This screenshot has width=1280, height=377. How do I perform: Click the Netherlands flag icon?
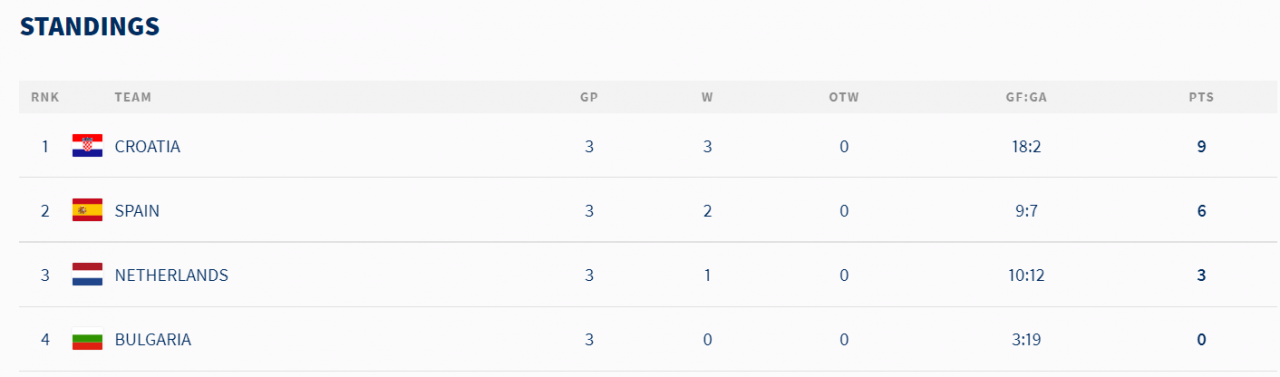(87, 275)
